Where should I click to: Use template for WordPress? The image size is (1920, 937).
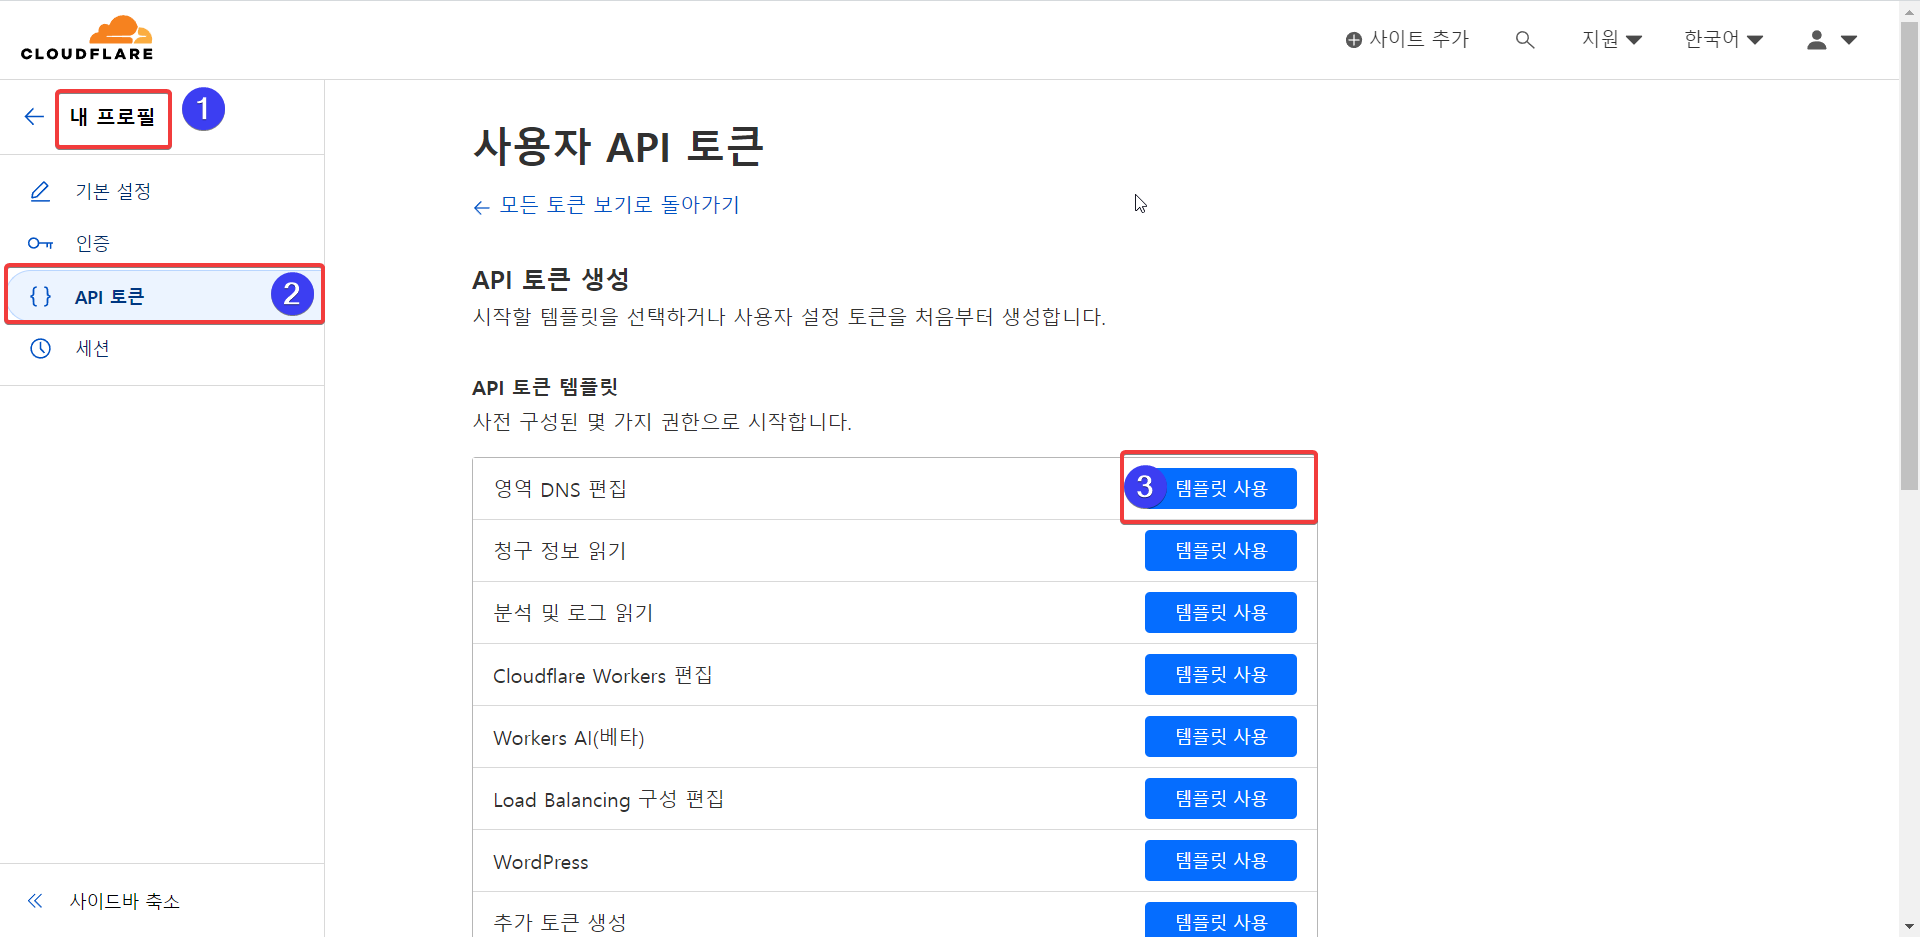click(1220, 860)
